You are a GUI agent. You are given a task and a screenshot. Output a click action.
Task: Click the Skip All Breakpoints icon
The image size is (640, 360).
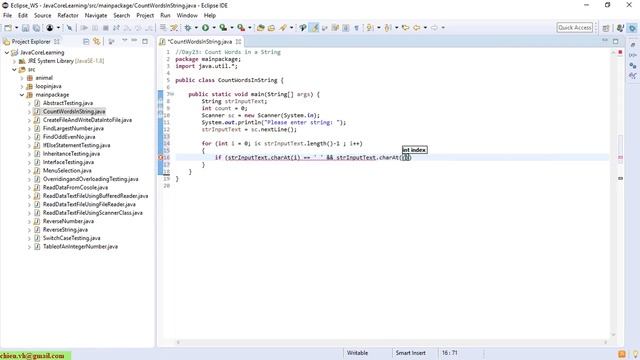tap(69, 28)
